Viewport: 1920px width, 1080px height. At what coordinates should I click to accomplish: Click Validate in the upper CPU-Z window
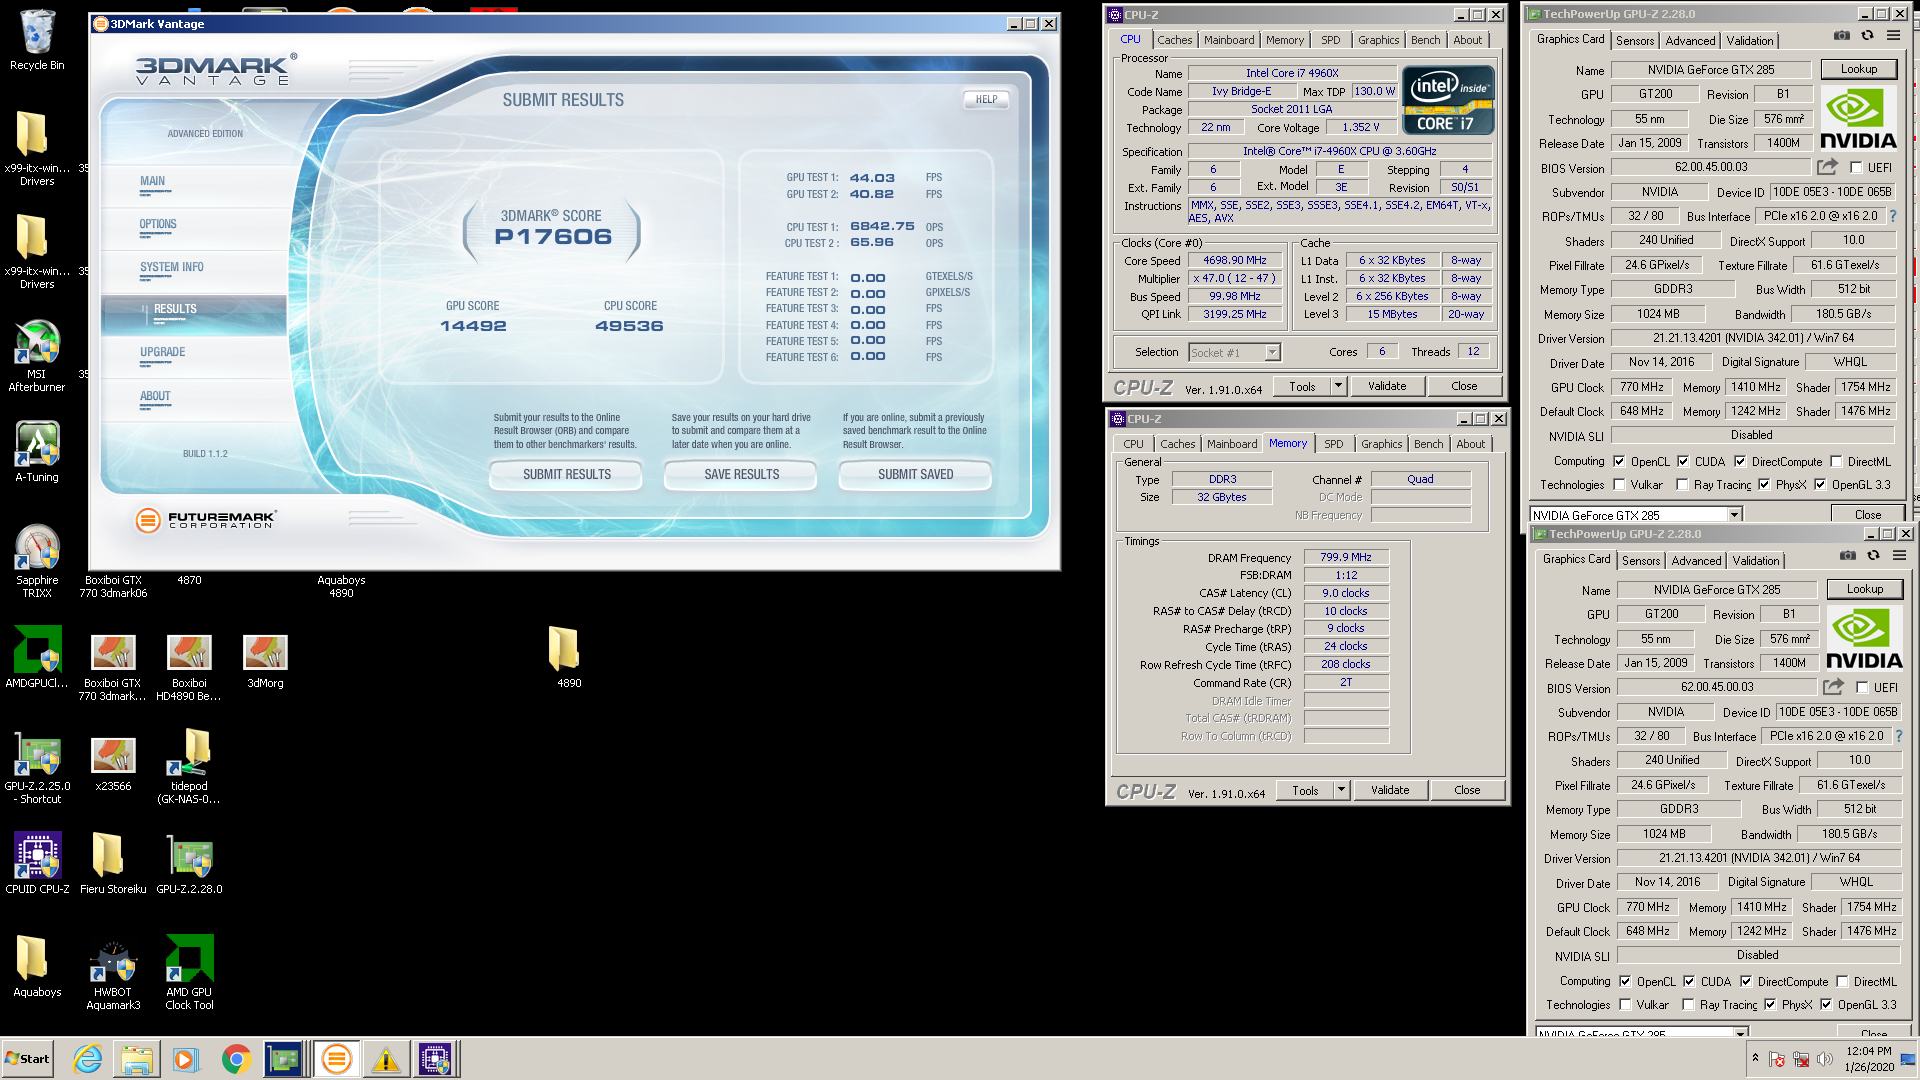click(x=1387, y=386)
